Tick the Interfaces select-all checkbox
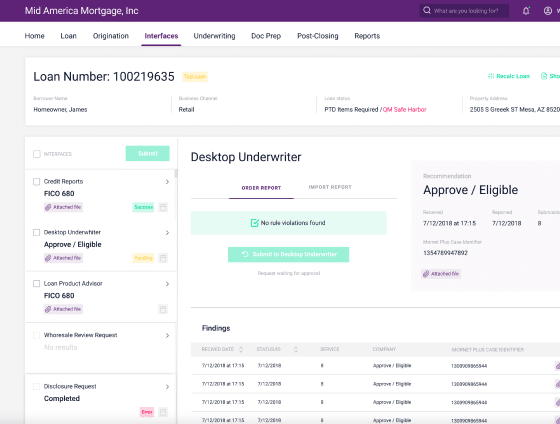This screenshot has width=560, height=424. (36, 154)
